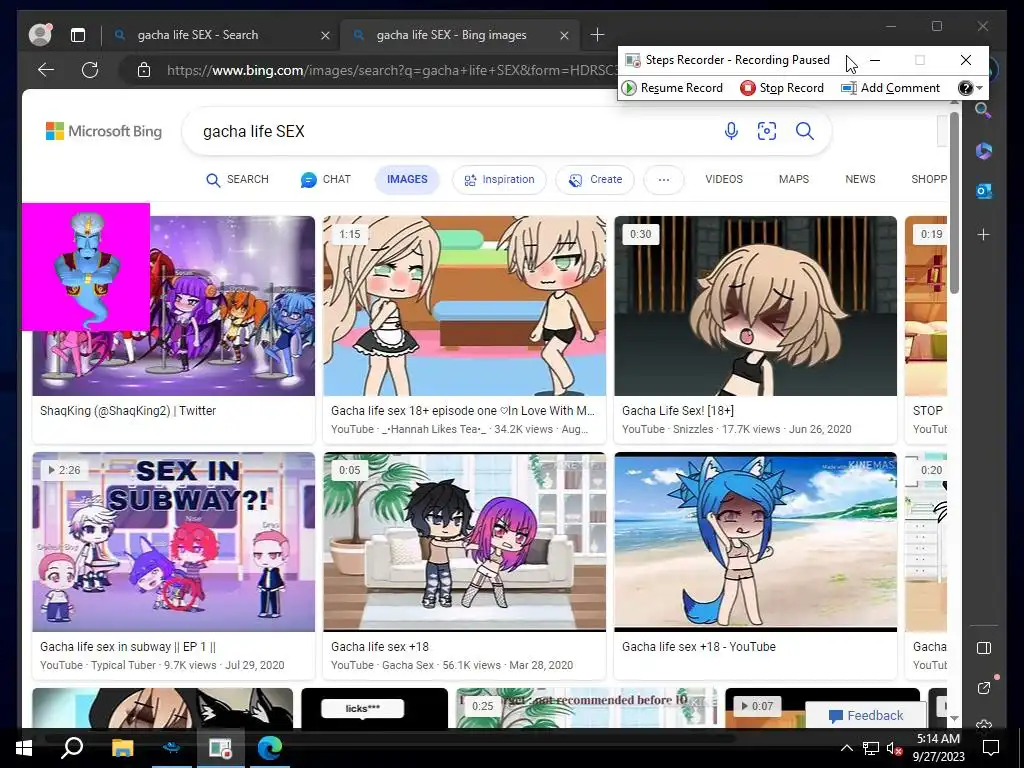Switch to the 'Bing images' browser tab

pos(459,35)
